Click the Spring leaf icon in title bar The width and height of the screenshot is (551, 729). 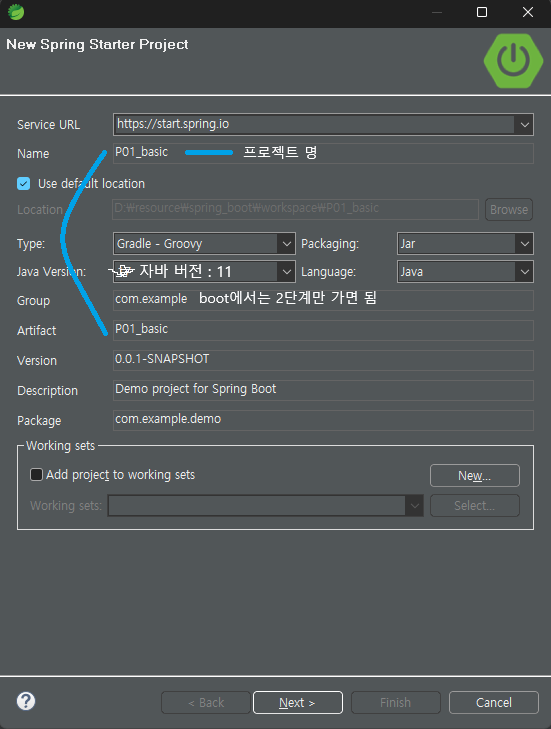(16, 12)
